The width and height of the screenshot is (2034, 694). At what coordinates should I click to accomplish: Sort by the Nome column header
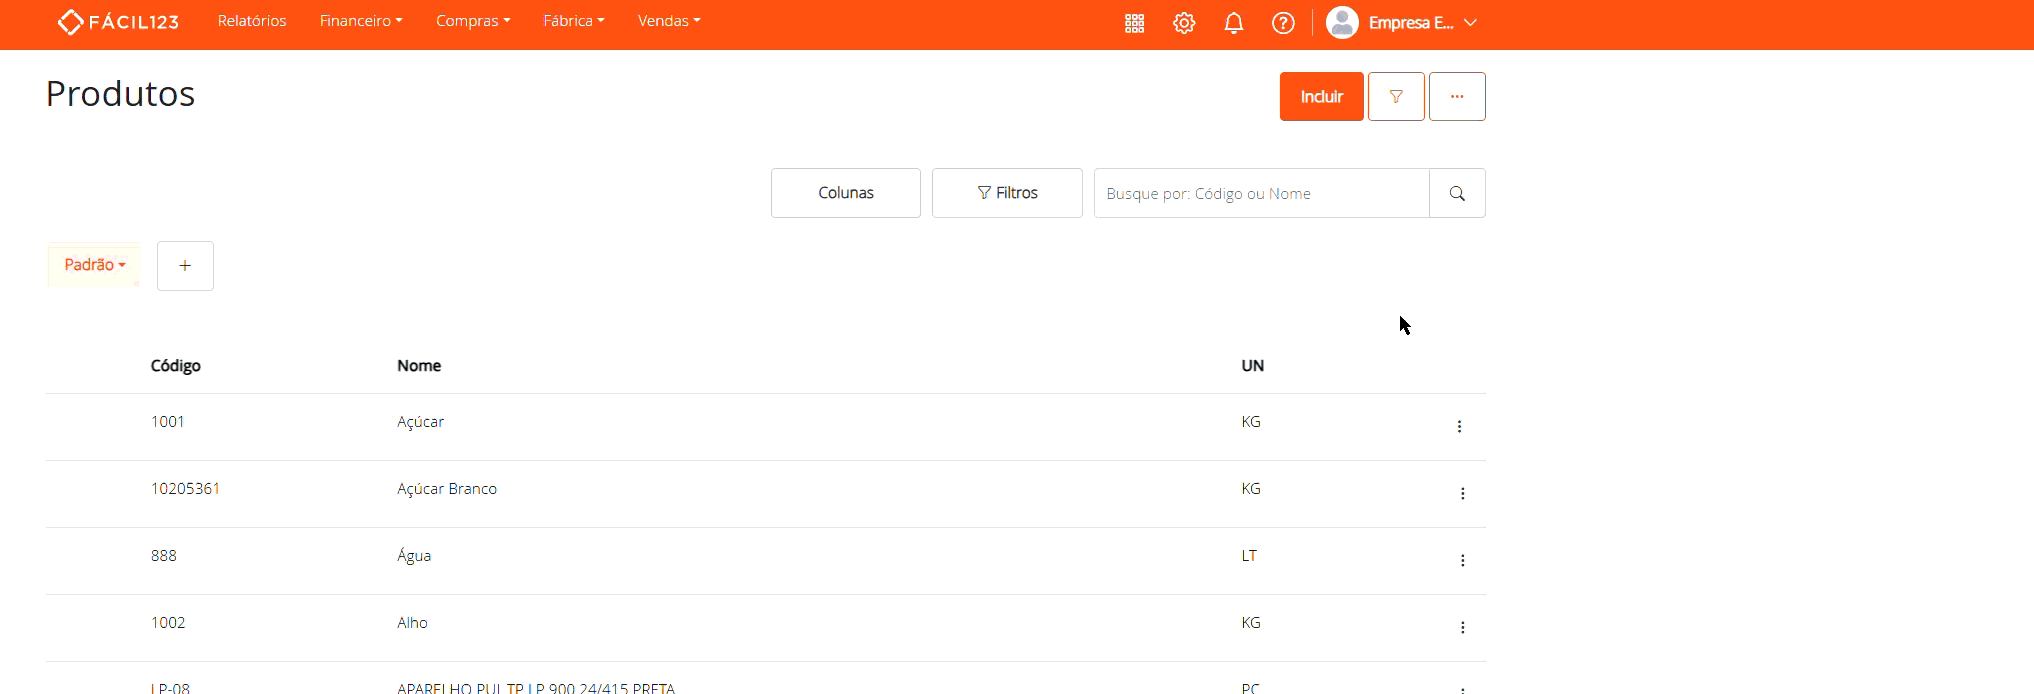pos(419,366)
